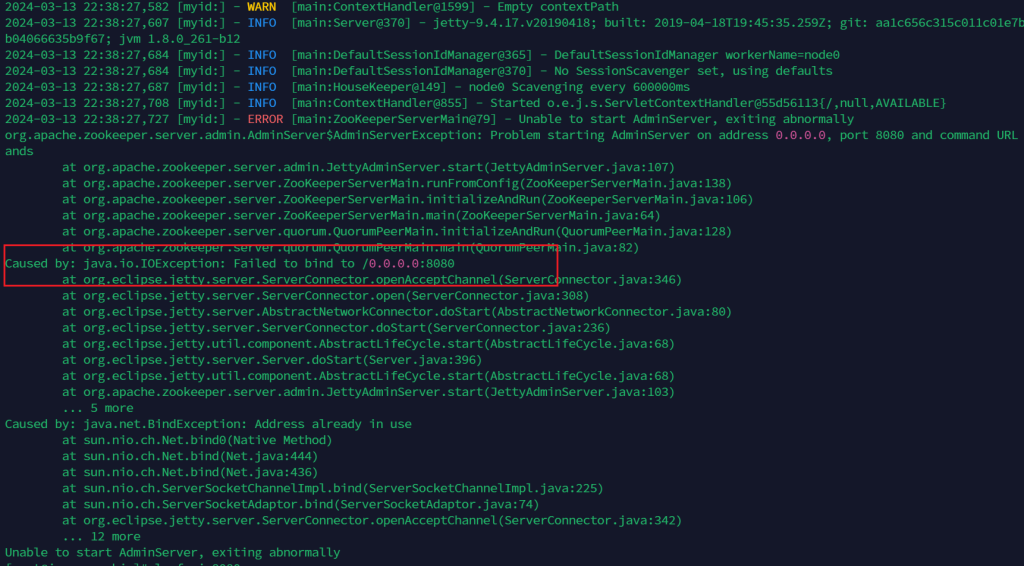Click the red ERROR log level label
Screen dimensions: 1024x566
(x=265, y=119)
